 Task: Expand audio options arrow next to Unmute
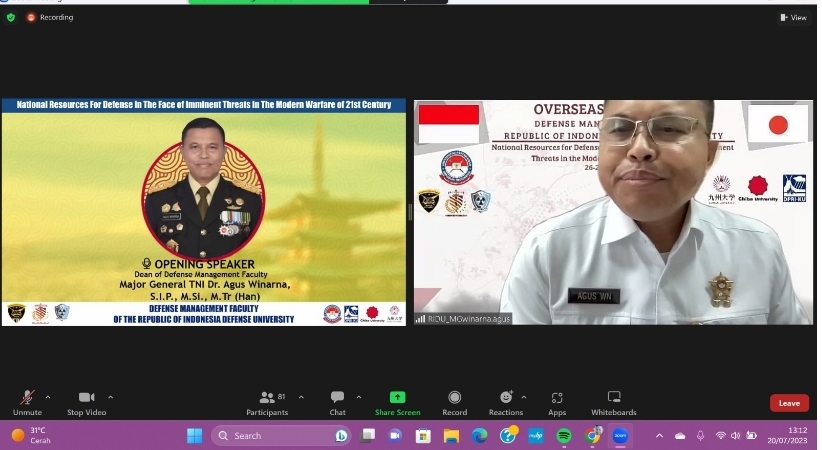pyautogui.click(x=48, y=396)
